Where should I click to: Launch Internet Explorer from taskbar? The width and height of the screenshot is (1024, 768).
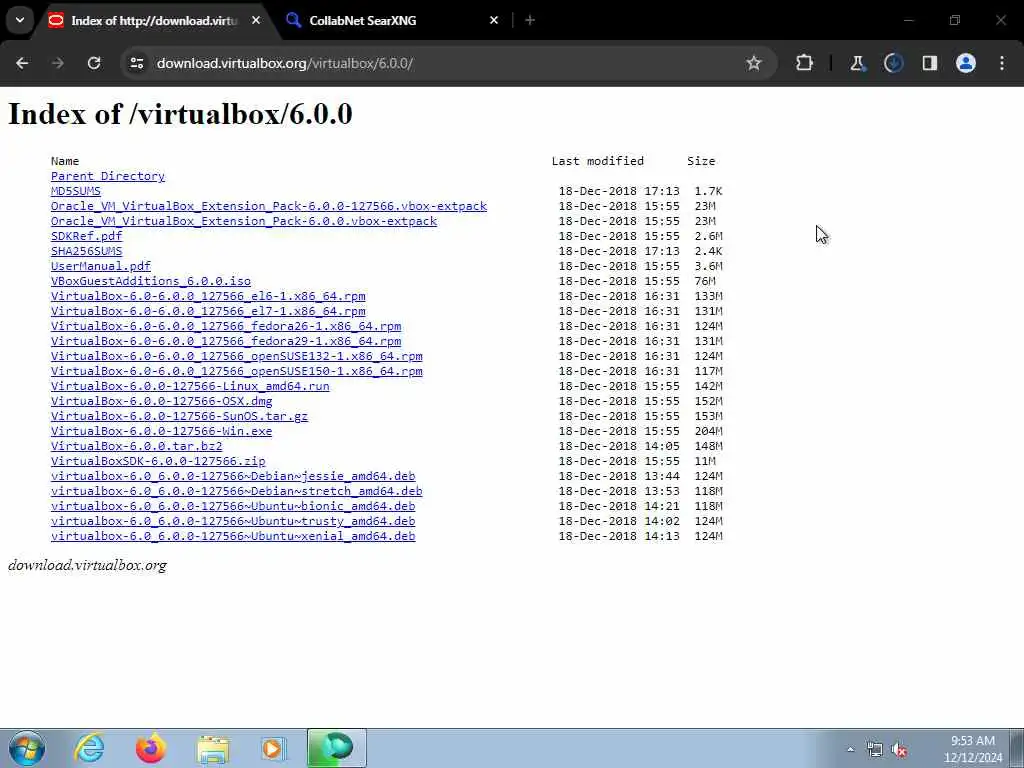point(89,748)
